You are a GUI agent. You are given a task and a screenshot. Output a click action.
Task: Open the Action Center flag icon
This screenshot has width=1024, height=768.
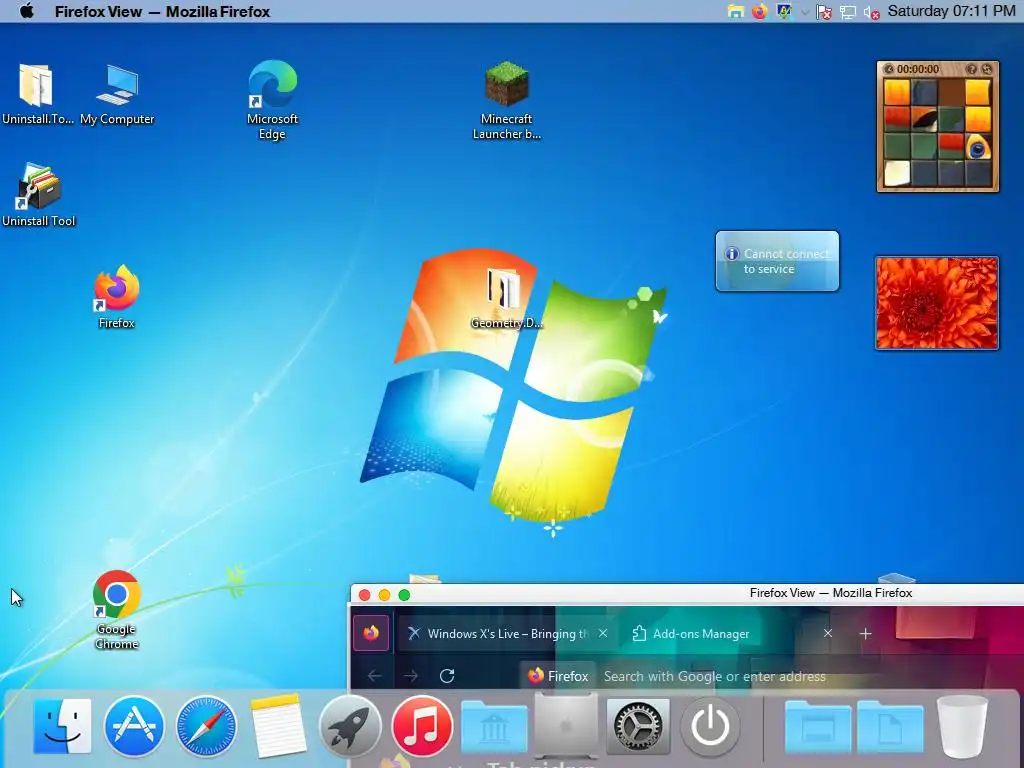[824, 12]
